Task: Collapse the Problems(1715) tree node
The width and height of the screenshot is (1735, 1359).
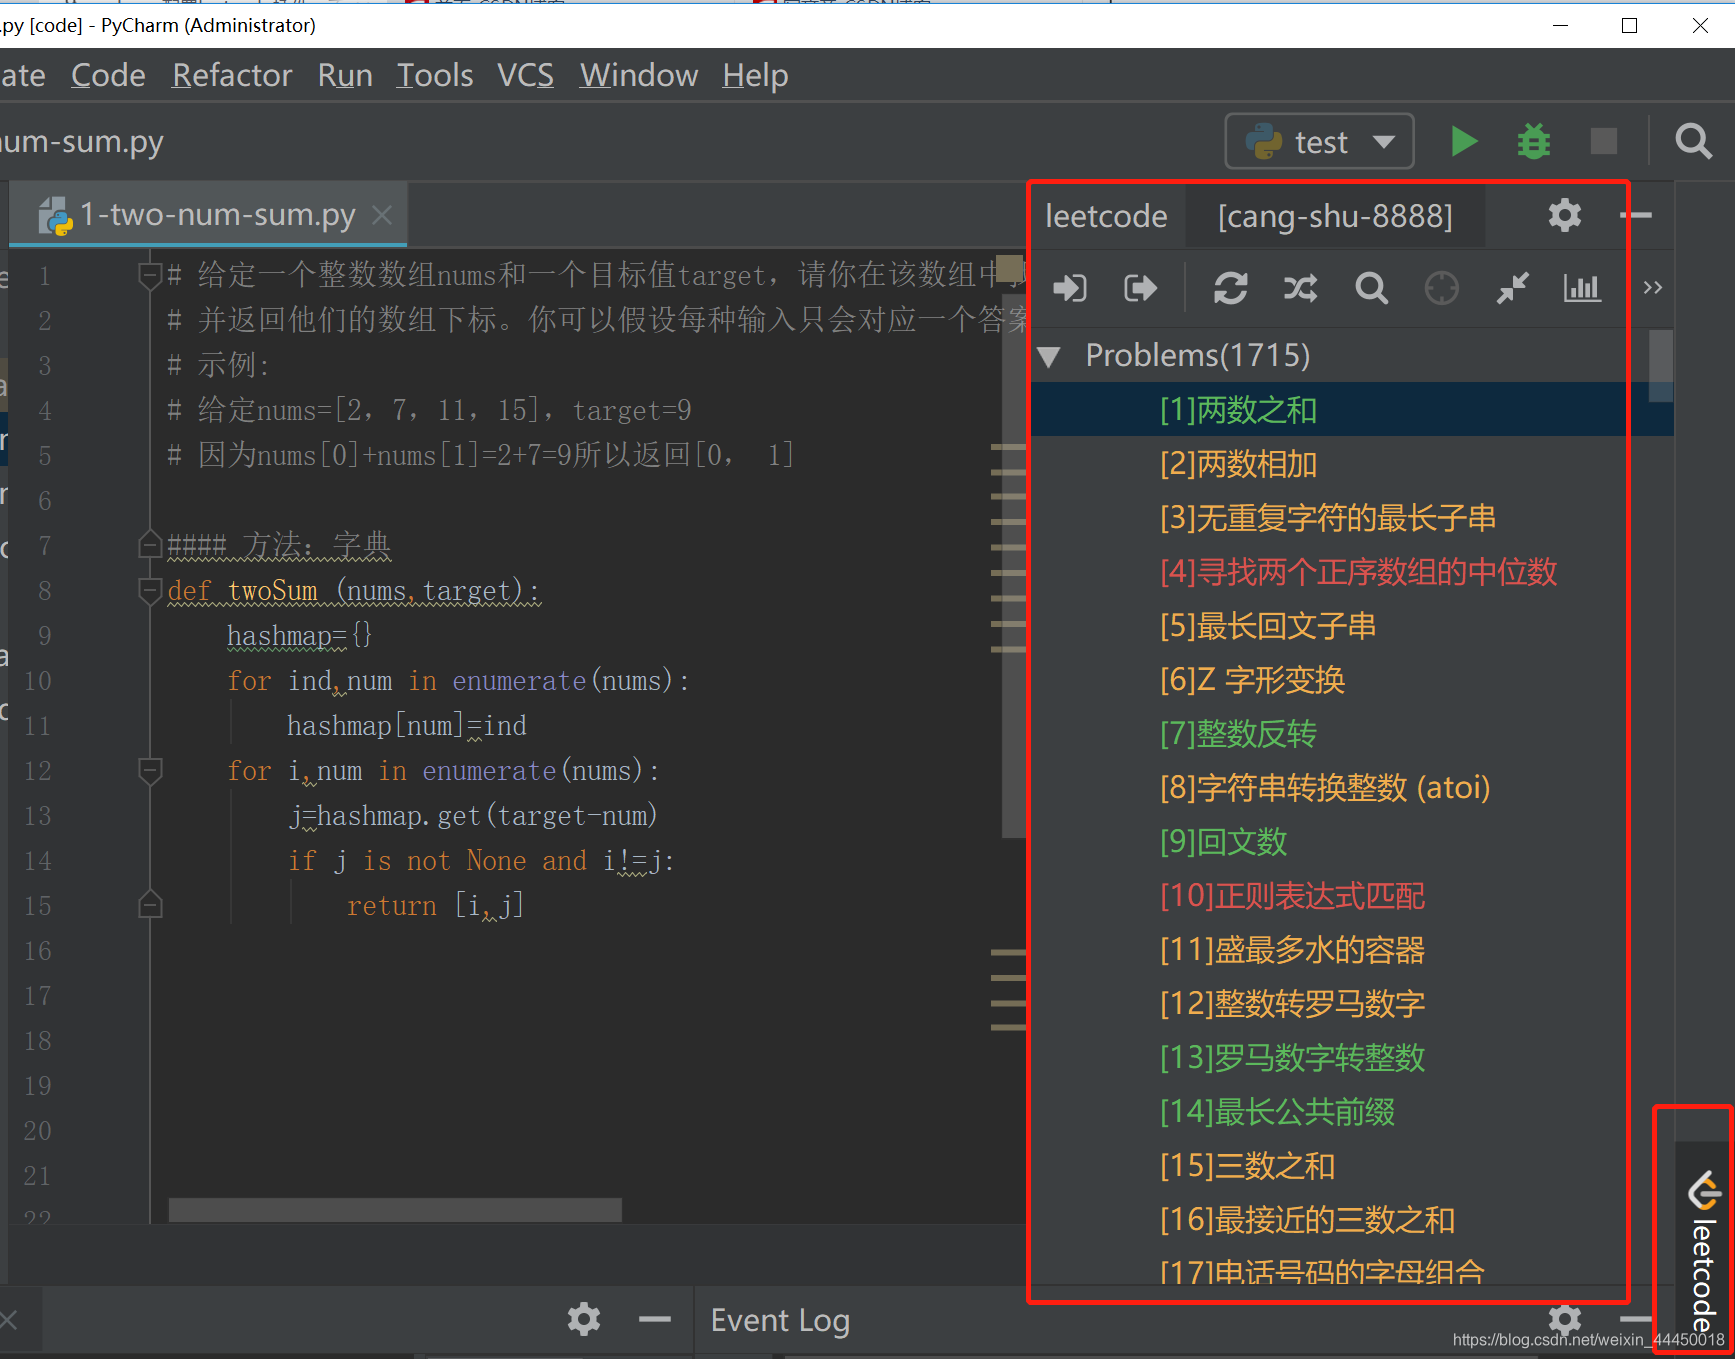Action: 1049,355
